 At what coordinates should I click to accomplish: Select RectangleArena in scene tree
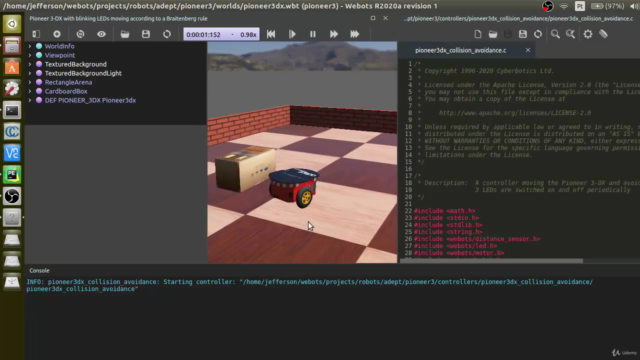tap(68, 82)
